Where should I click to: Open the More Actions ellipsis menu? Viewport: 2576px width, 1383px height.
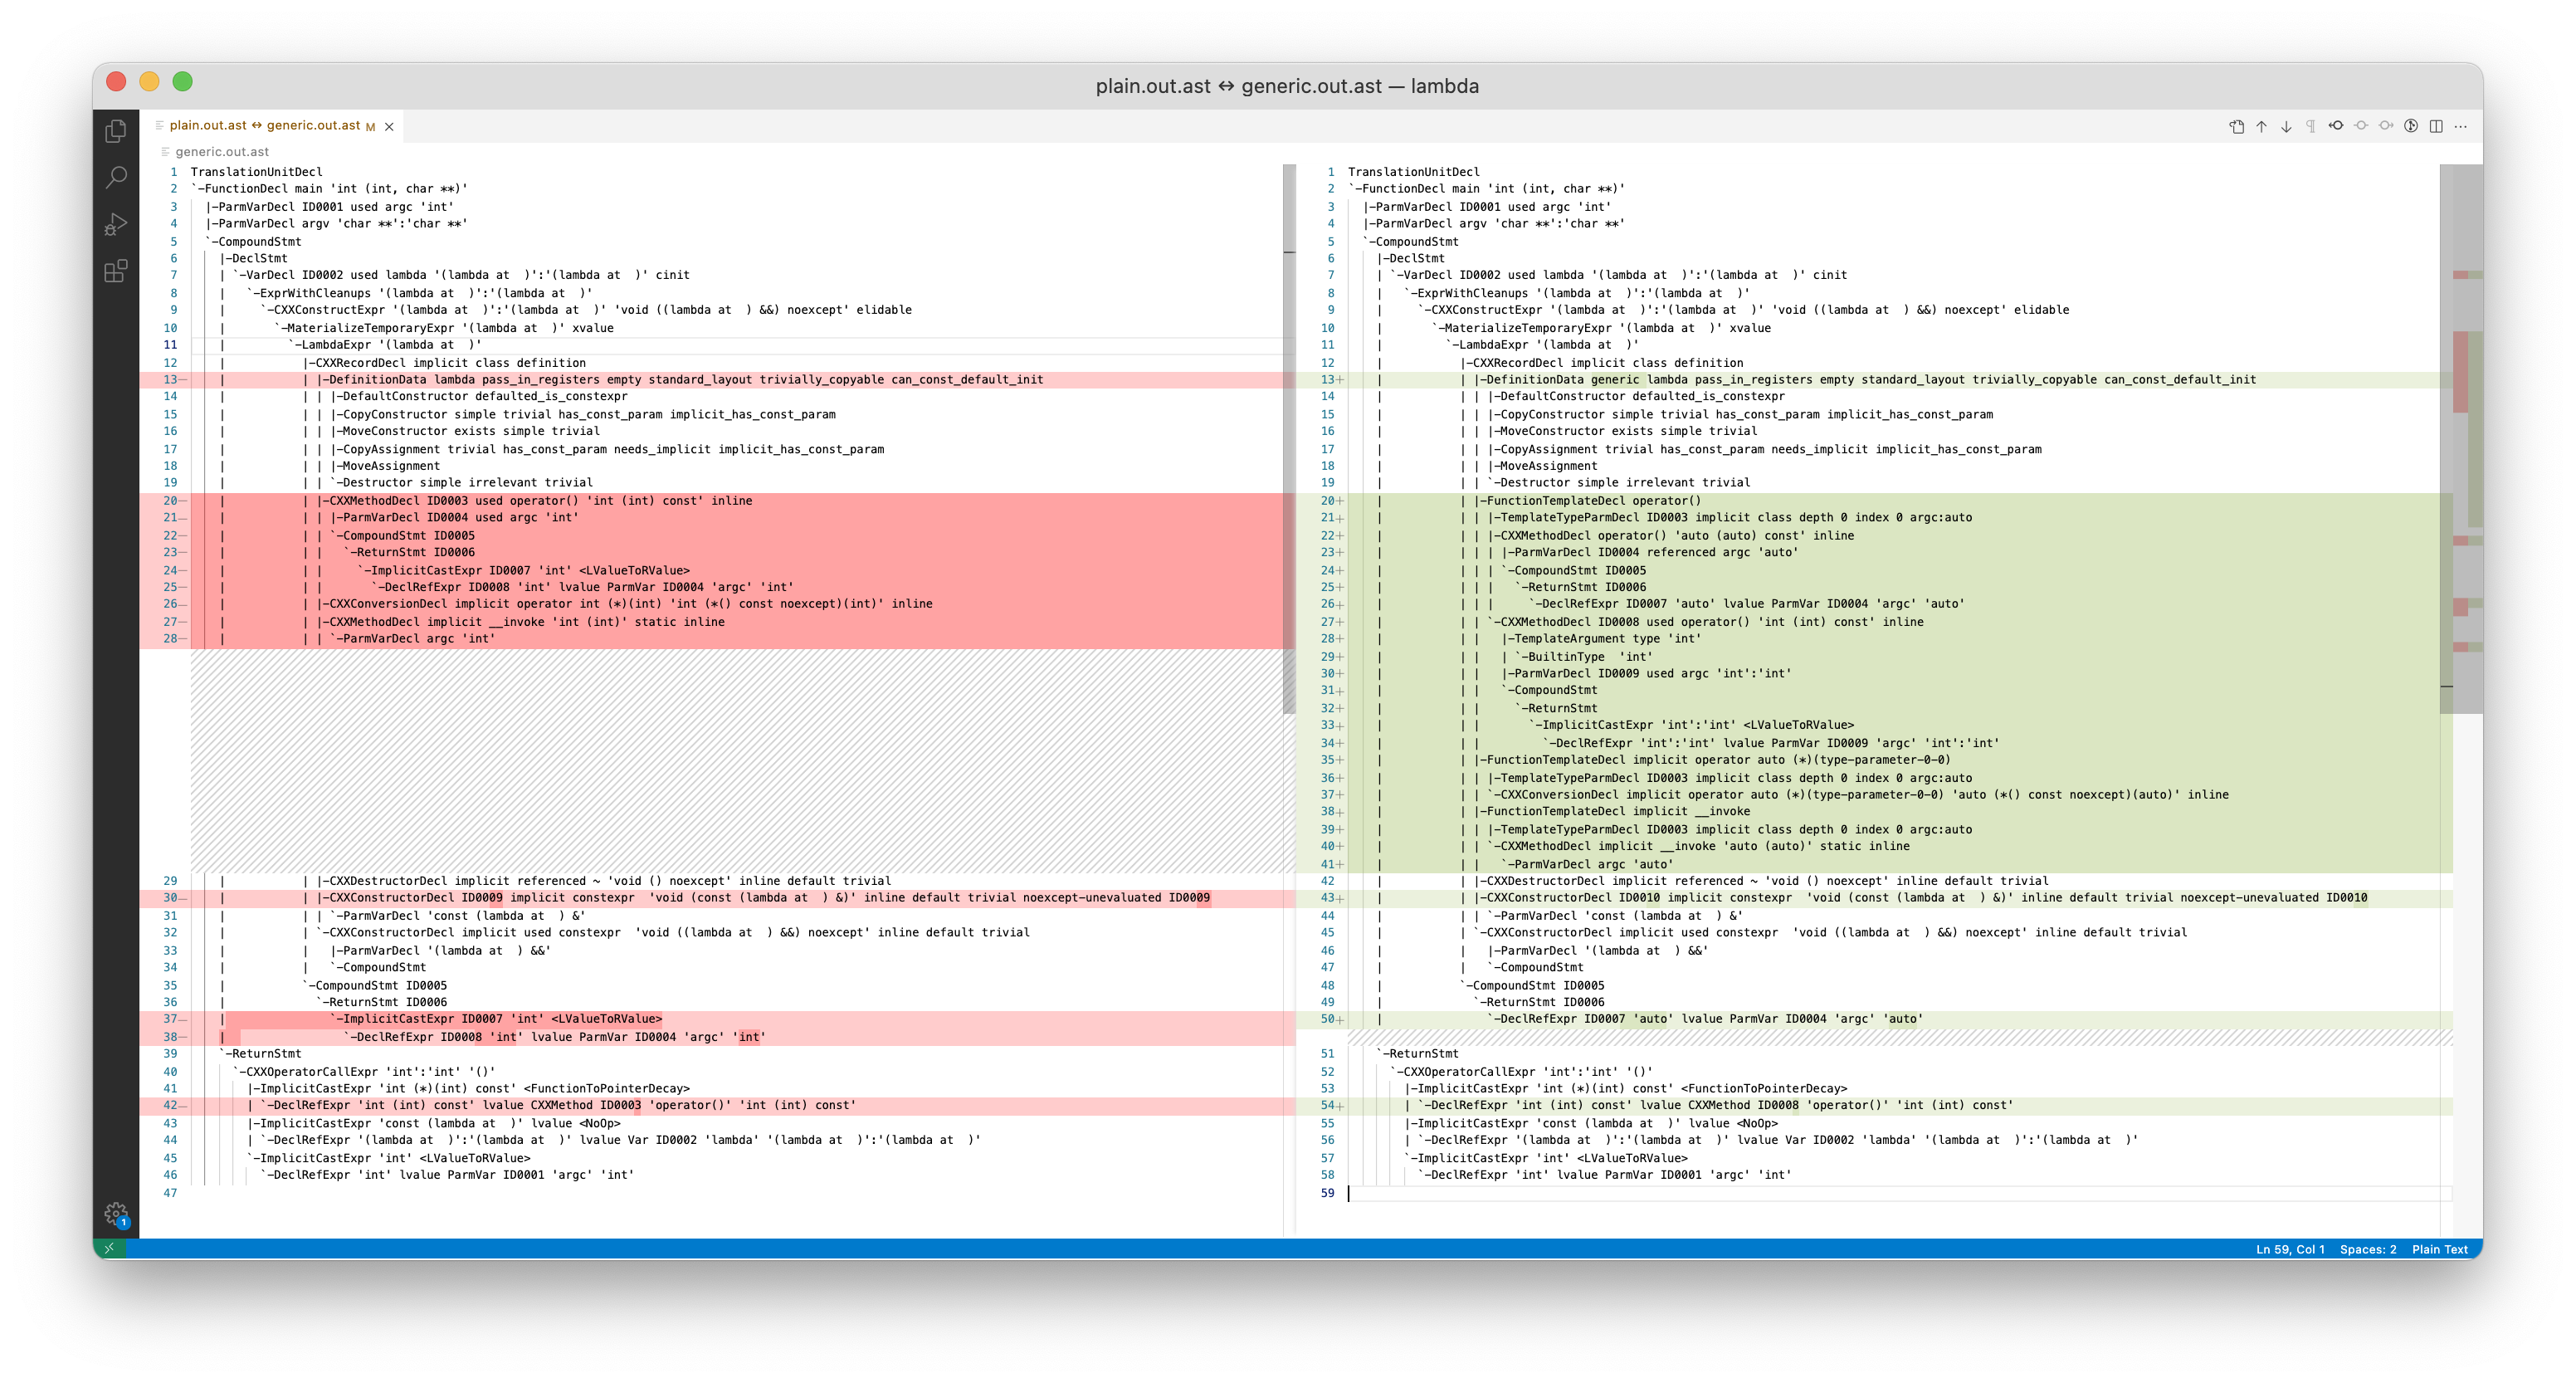2462,127
